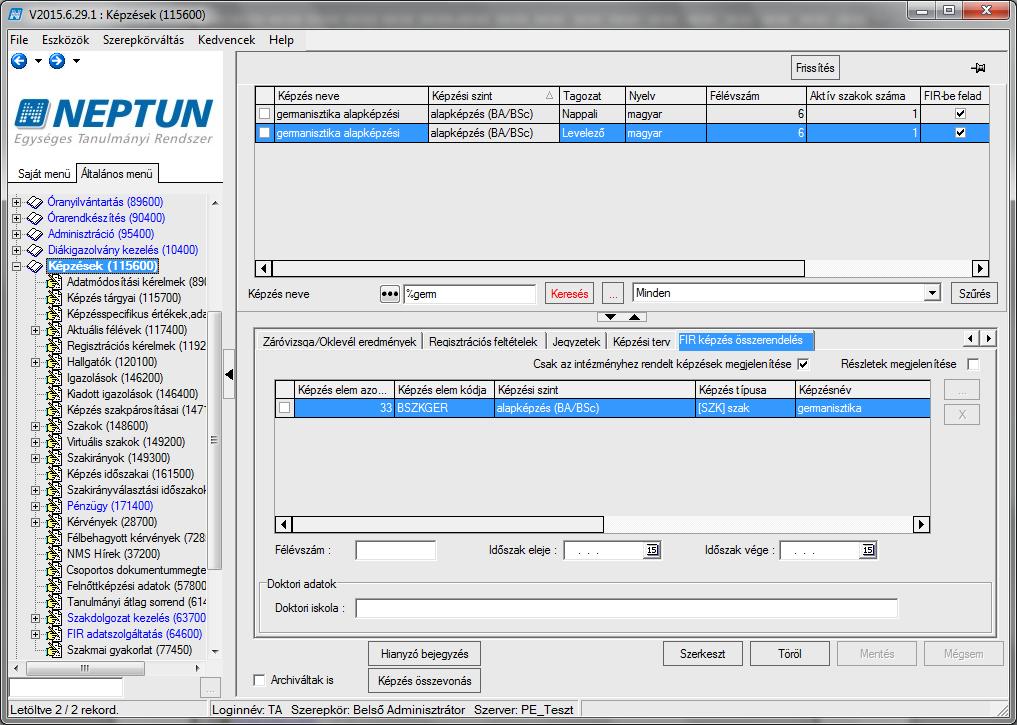Viewport: 1017px width, 725px height.
Task: Click the Frissítés button
Action: (x=815, y=68)
